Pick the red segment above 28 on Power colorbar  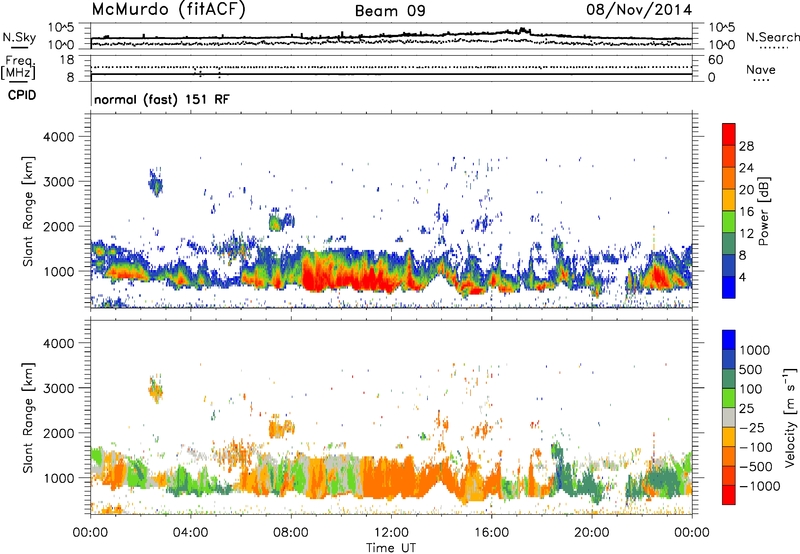(729, 135)
